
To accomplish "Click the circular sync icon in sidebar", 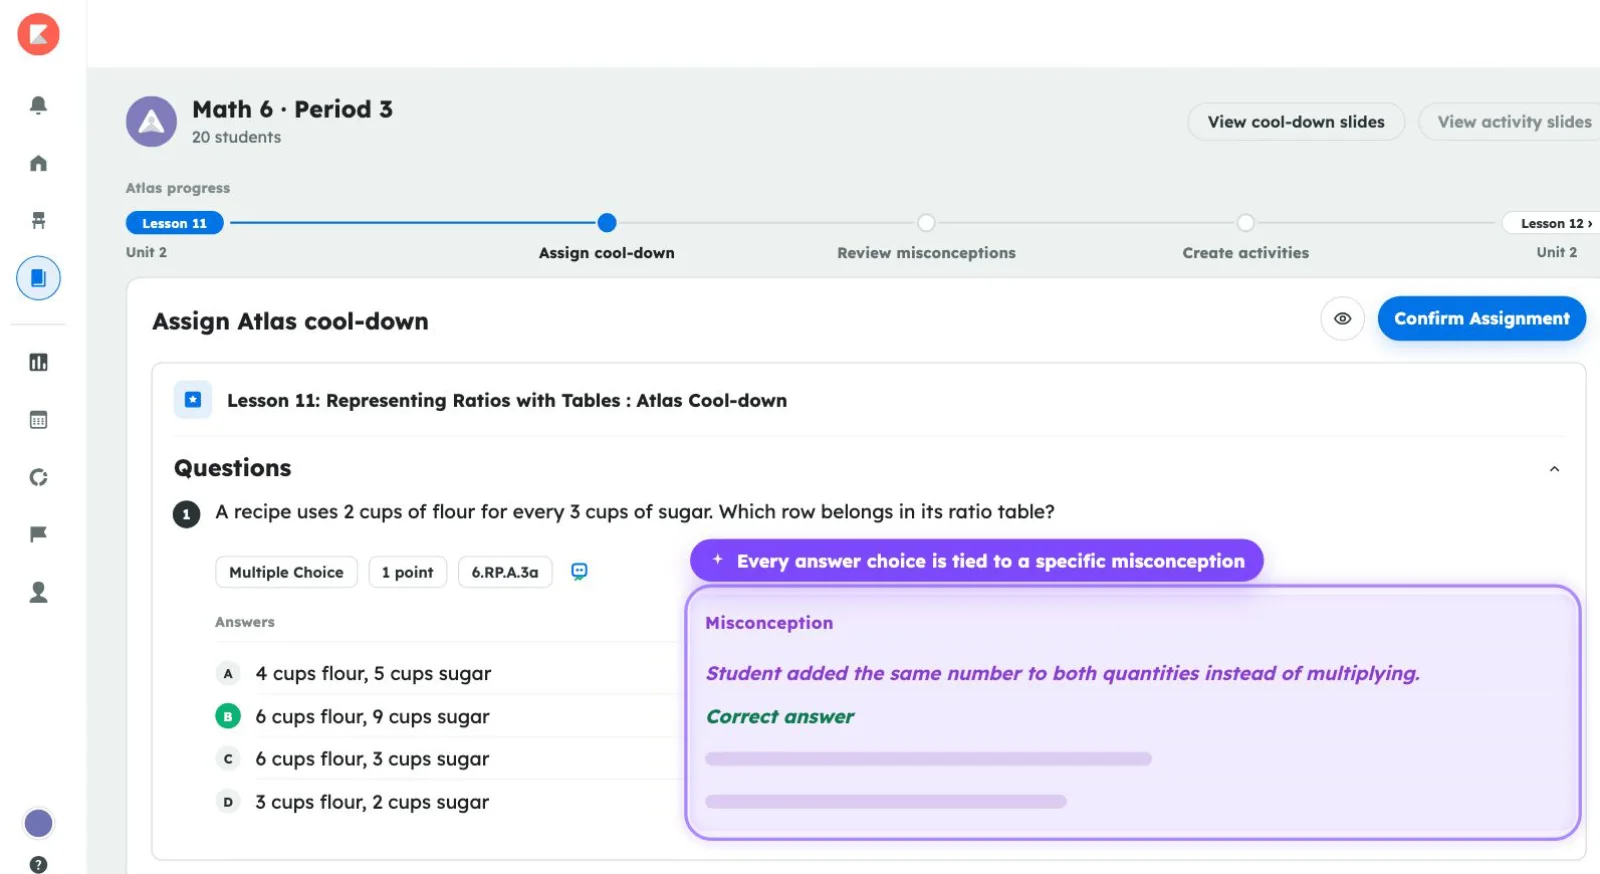I will (x=38, y=477).
